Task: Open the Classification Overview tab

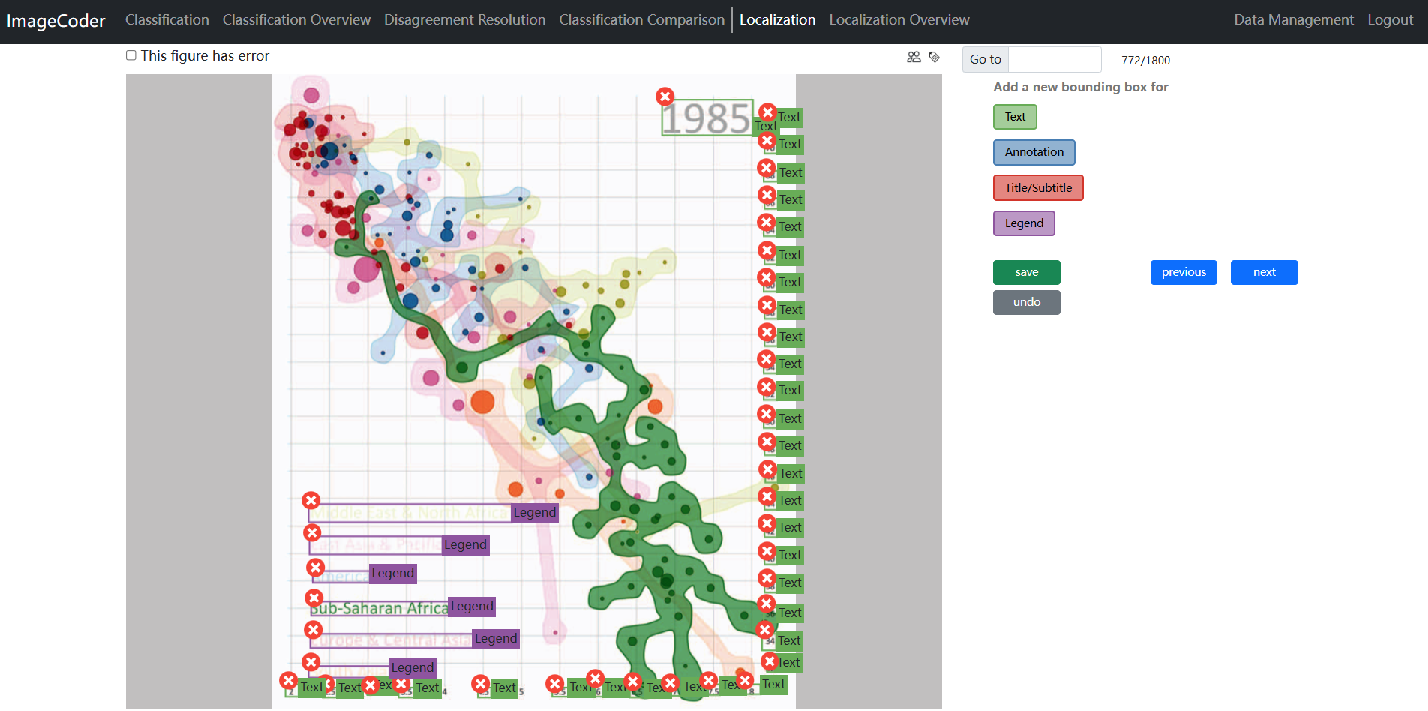Action: click(296, 20)
